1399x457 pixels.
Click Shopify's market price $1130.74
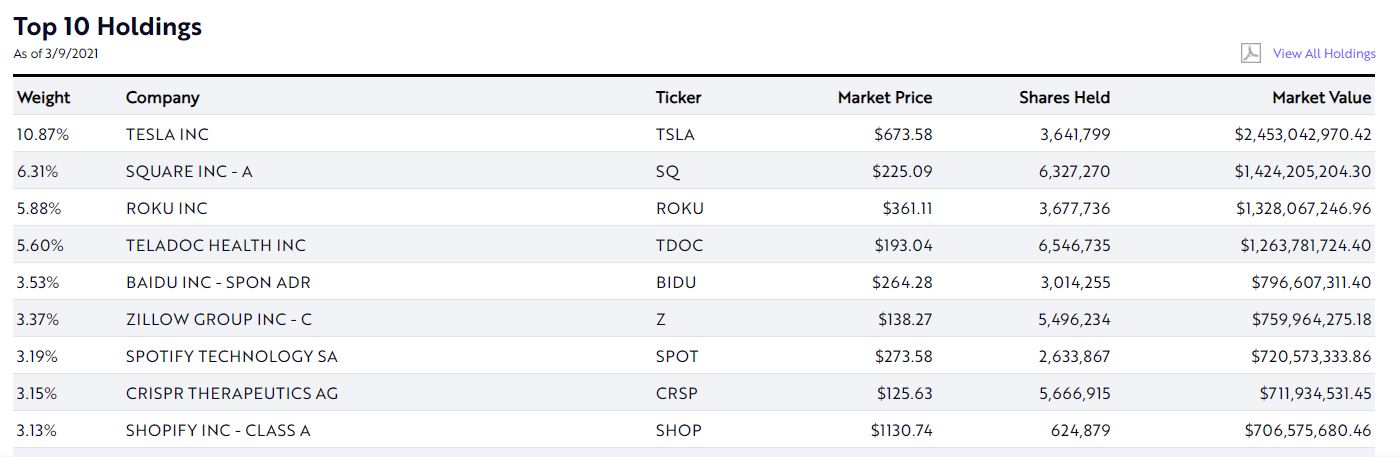(x=901, y=430)
